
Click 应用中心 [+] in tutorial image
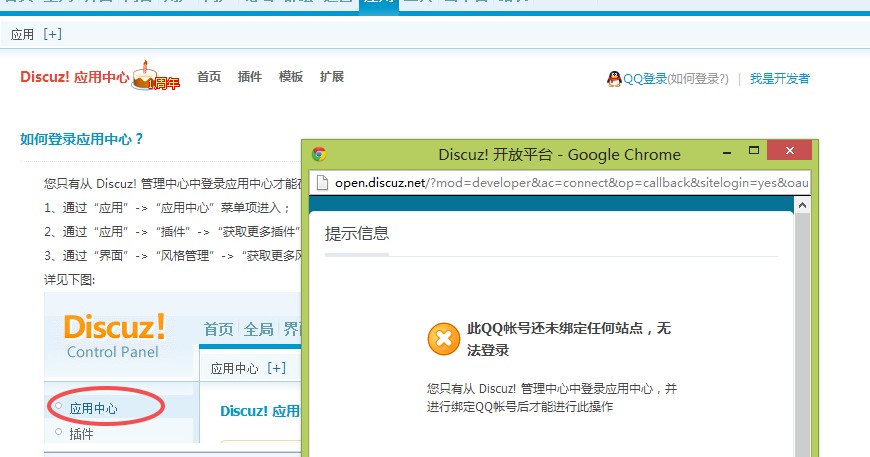248,368
